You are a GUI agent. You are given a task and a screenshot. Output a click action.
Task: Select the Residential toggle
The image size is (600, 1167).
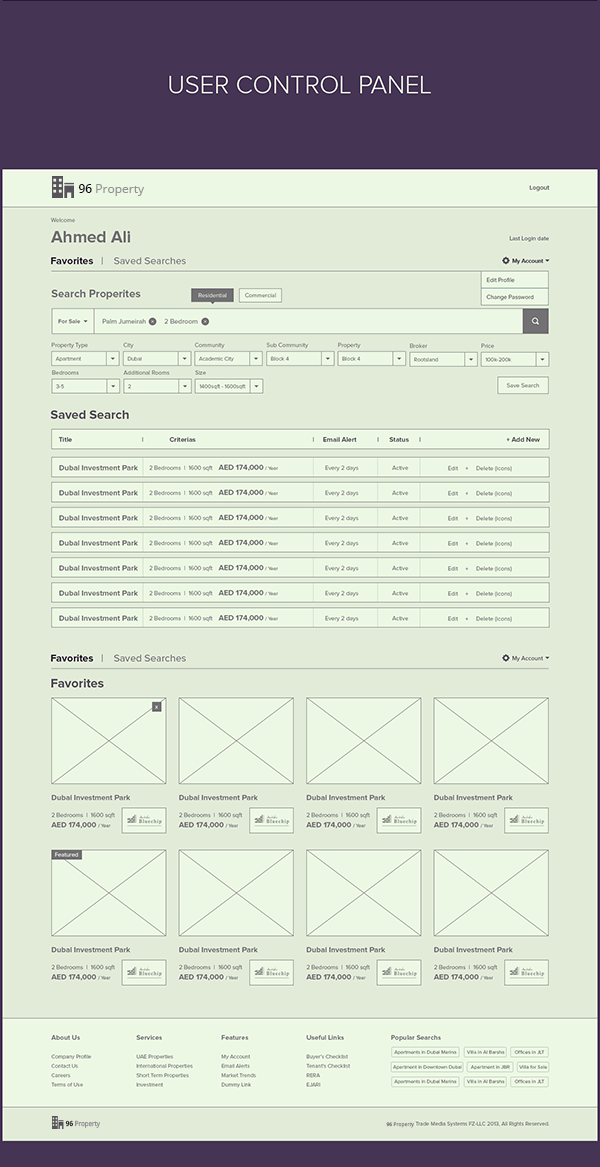point(212,295)
